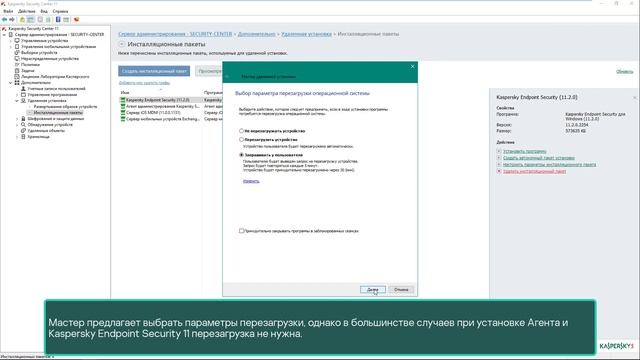Select the Хранилища storage icon
The image size is (640, 360).
[23, 137]
